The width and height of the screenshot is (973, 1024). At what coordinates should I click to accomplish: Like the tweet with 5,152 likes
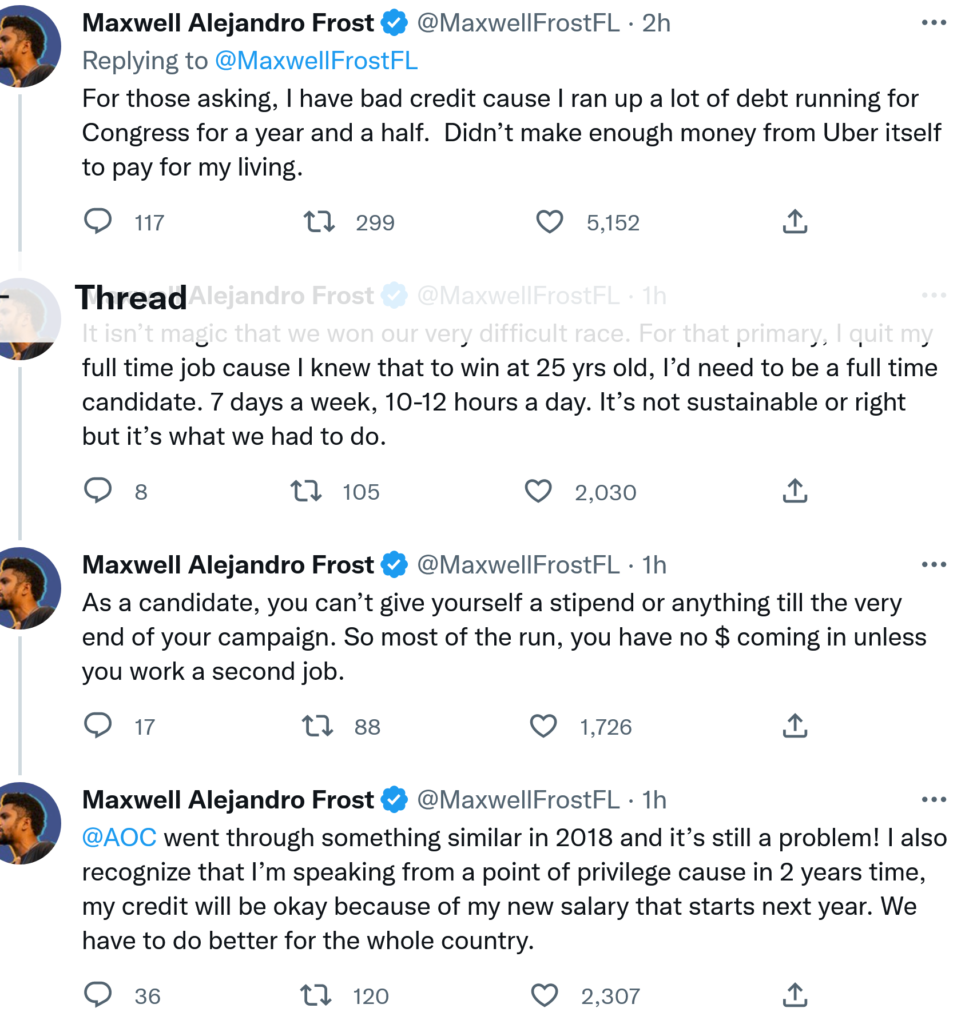point(550,221)
